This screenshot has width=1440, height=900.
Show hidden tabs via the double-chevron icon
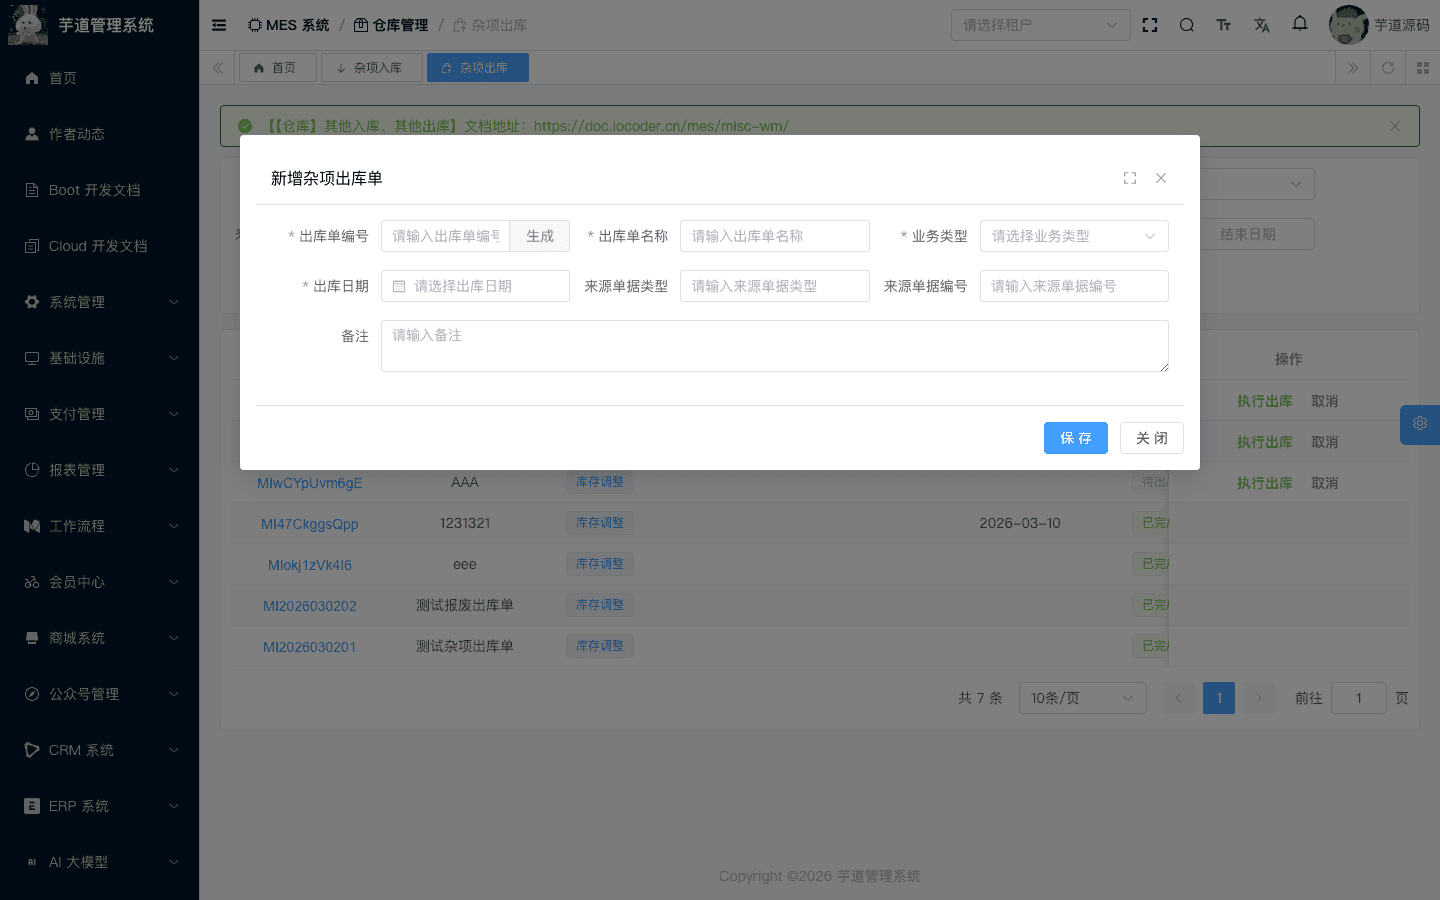coord(1352,68)
